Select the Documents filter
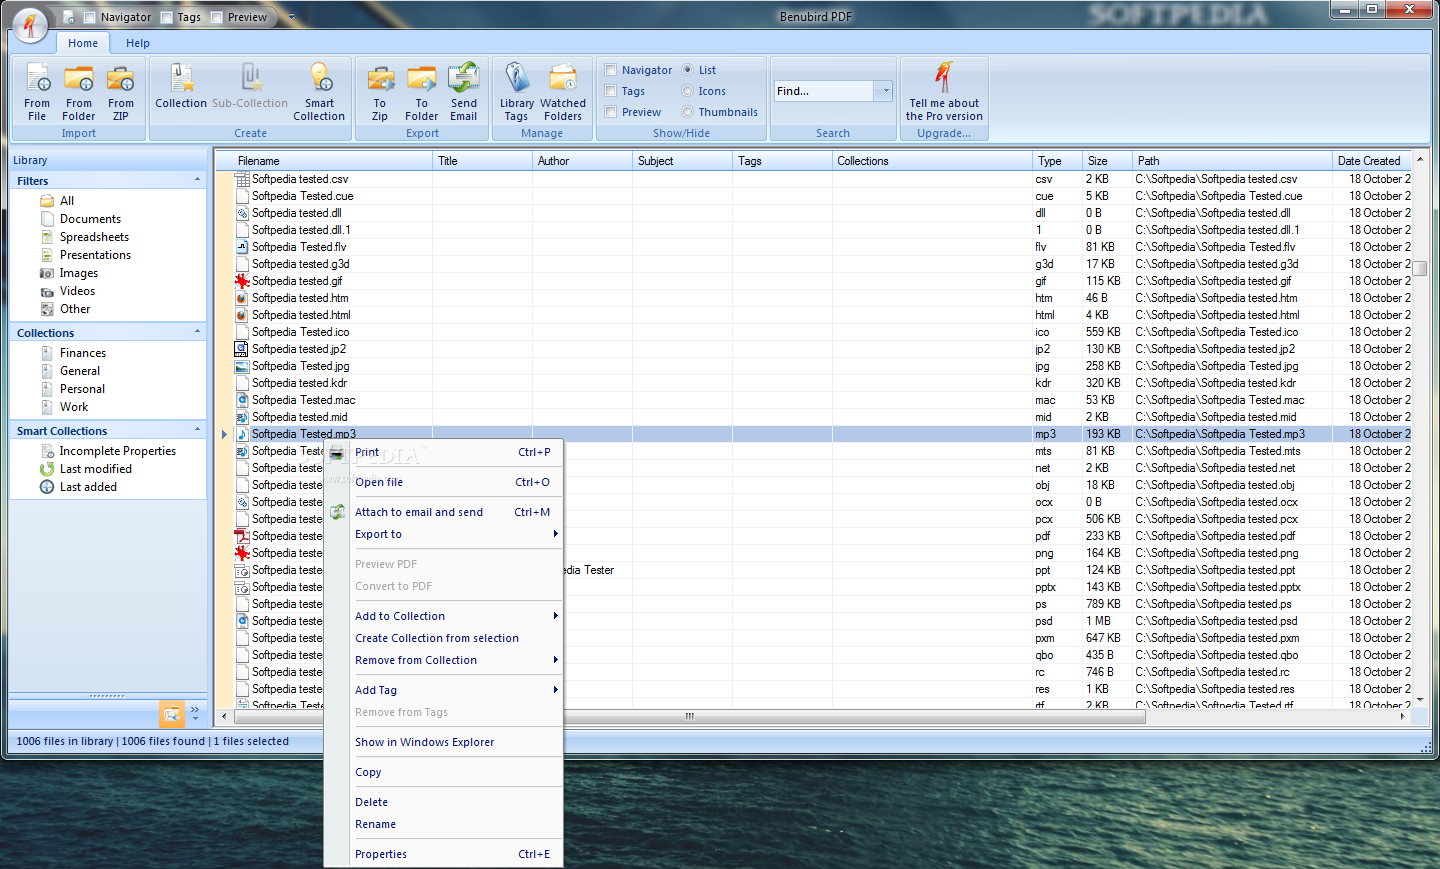 click(90, 219)
